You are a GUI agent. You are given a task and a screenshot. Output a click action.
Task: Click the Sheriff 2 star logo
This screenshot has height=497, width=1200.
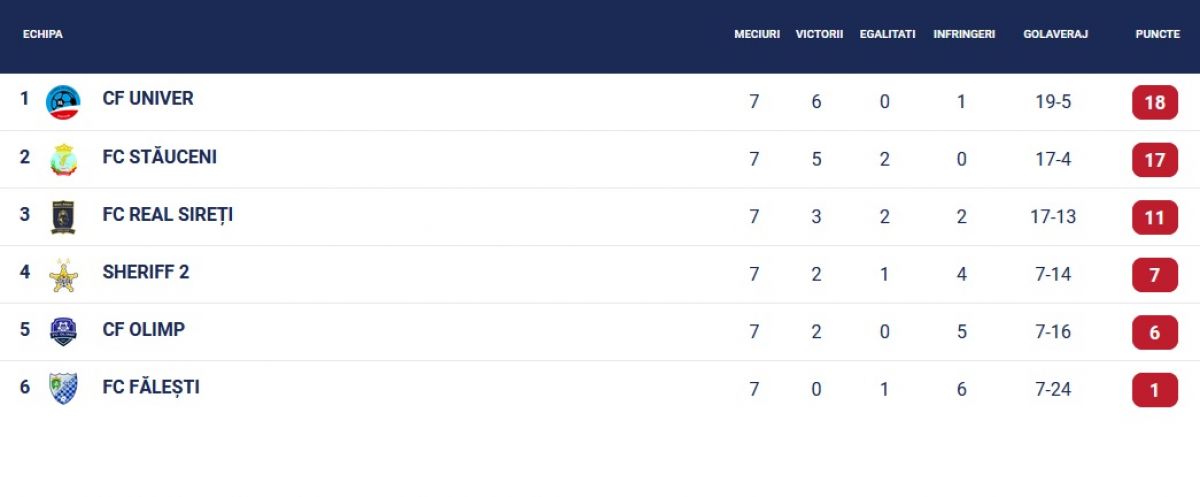tap(63, 275)
